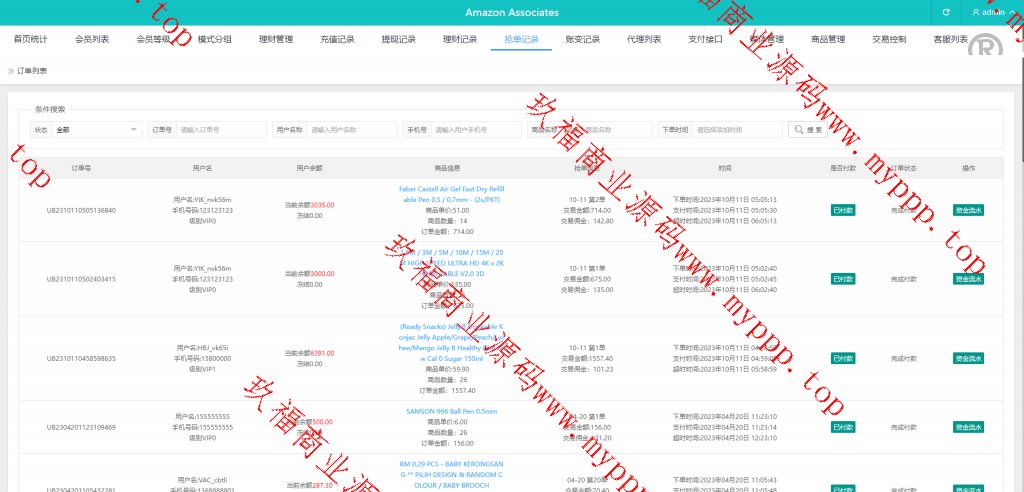
Task: Open the 账变记录 tab
Action: 582,39
